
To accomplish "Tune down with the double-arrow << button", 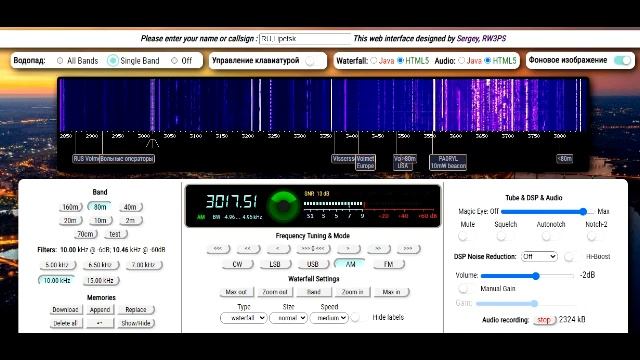I will coord(247,249).
